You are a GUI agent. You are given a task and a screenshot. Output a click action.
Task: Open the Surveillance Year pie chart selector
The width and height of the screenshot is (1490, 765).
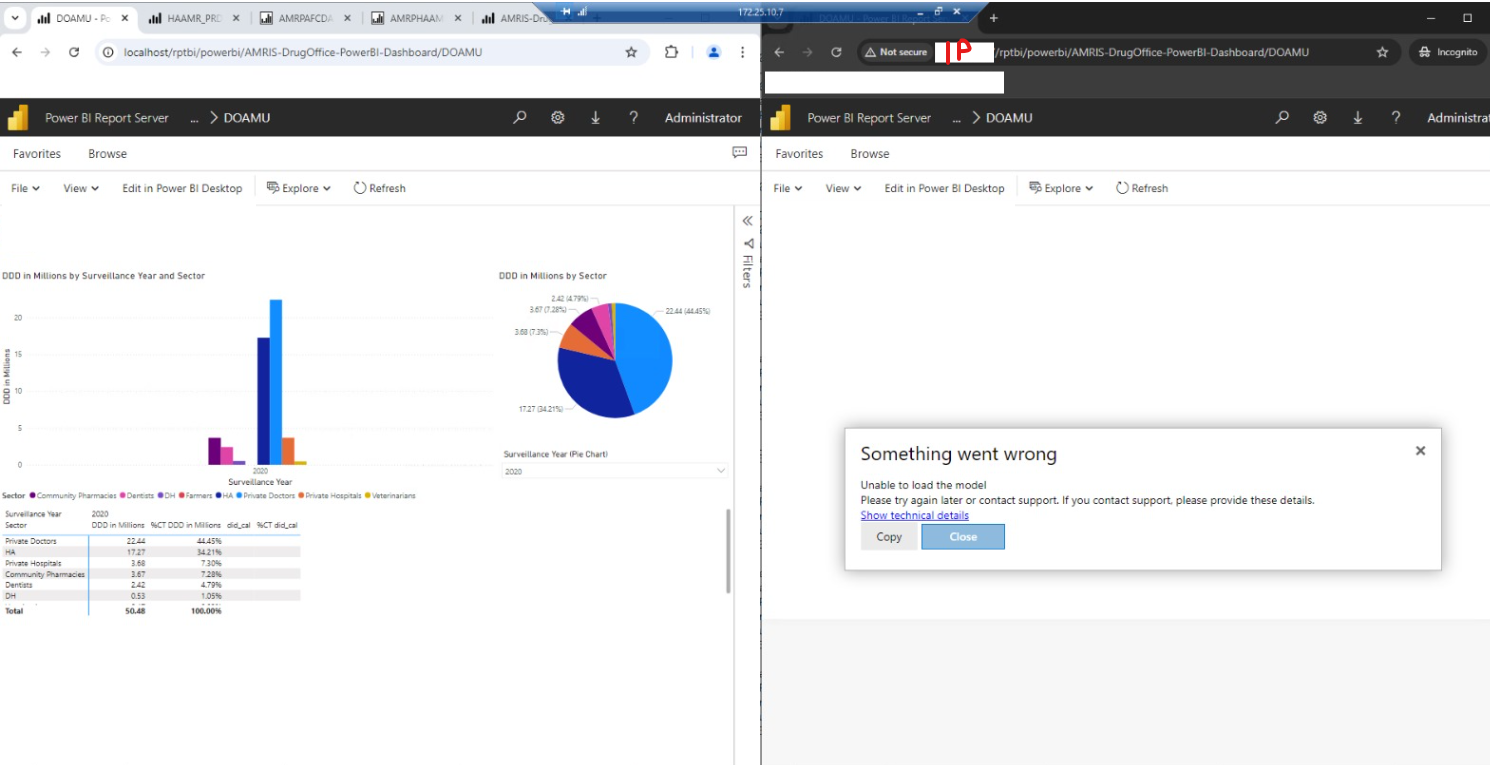coord(613,470)
